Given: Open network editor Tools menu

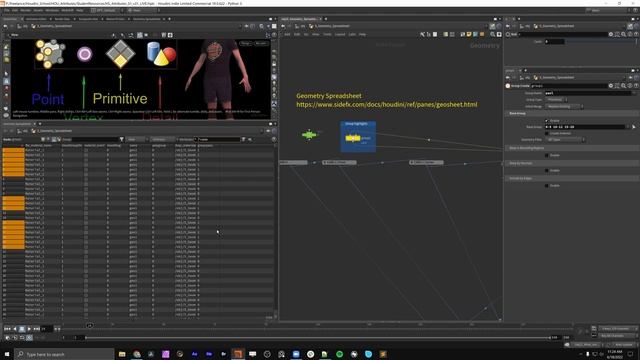Looking at the screenshot, I should click(327, 35).
